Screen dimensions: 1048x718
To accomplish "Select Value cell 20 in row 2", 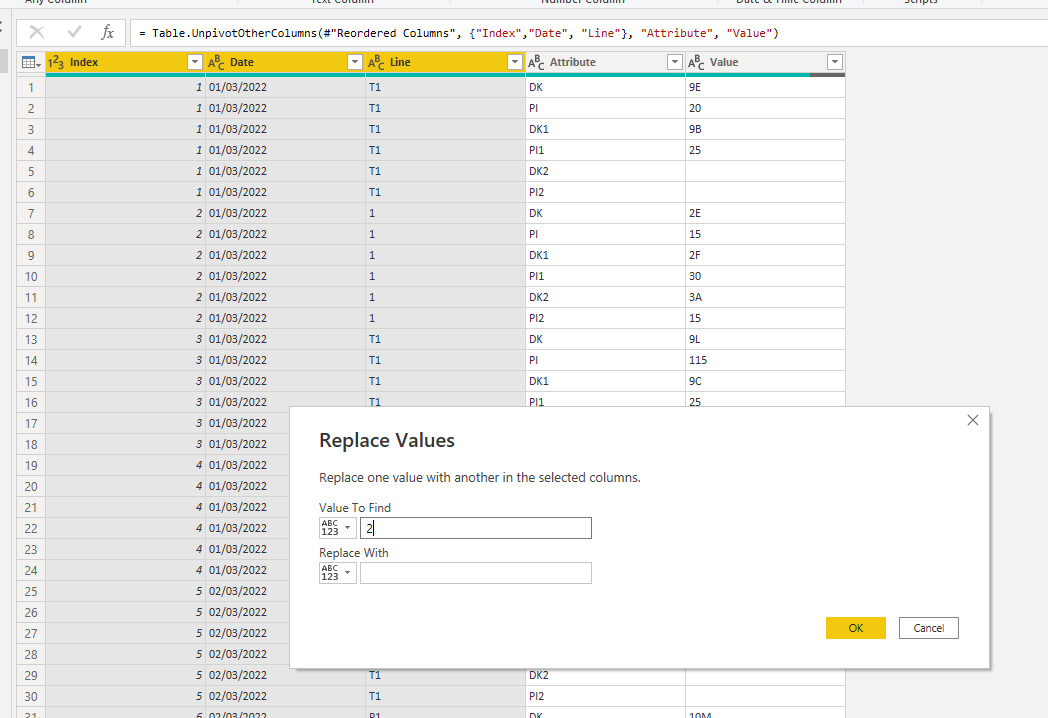I will 765,108.
